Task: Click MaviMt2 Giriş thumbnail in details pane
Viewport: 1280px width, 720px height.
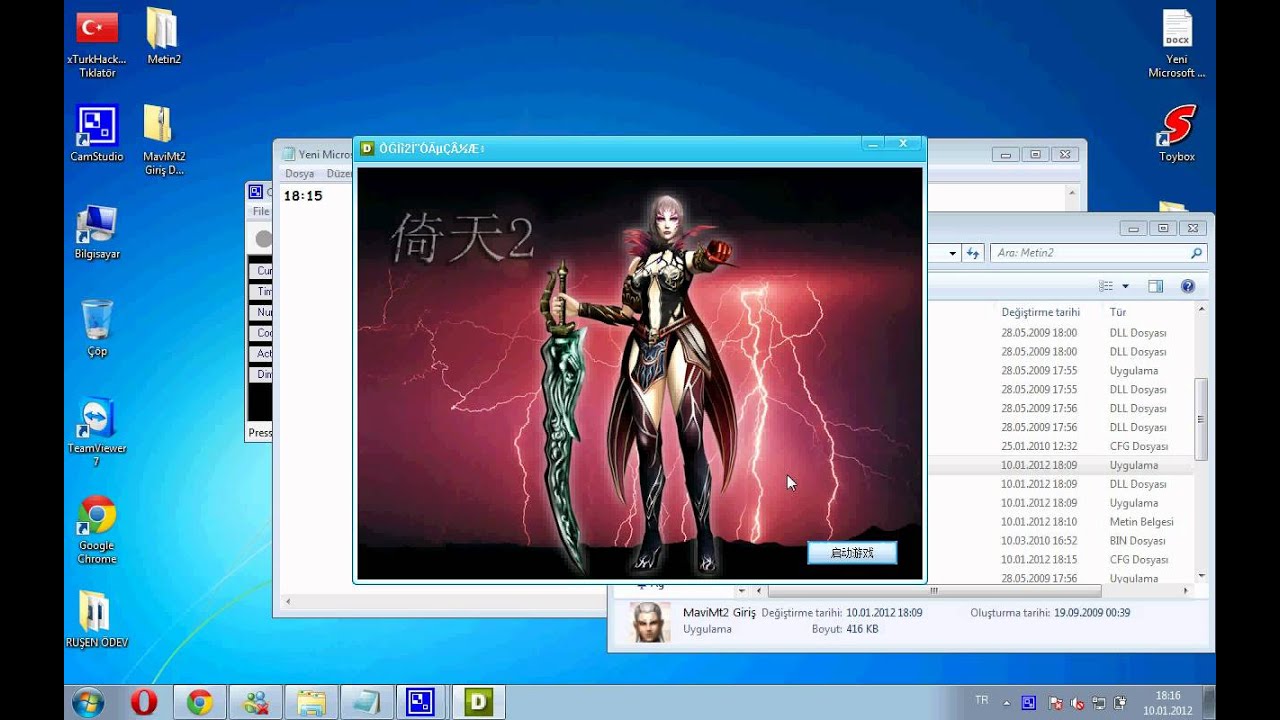Action: point(650,622)
